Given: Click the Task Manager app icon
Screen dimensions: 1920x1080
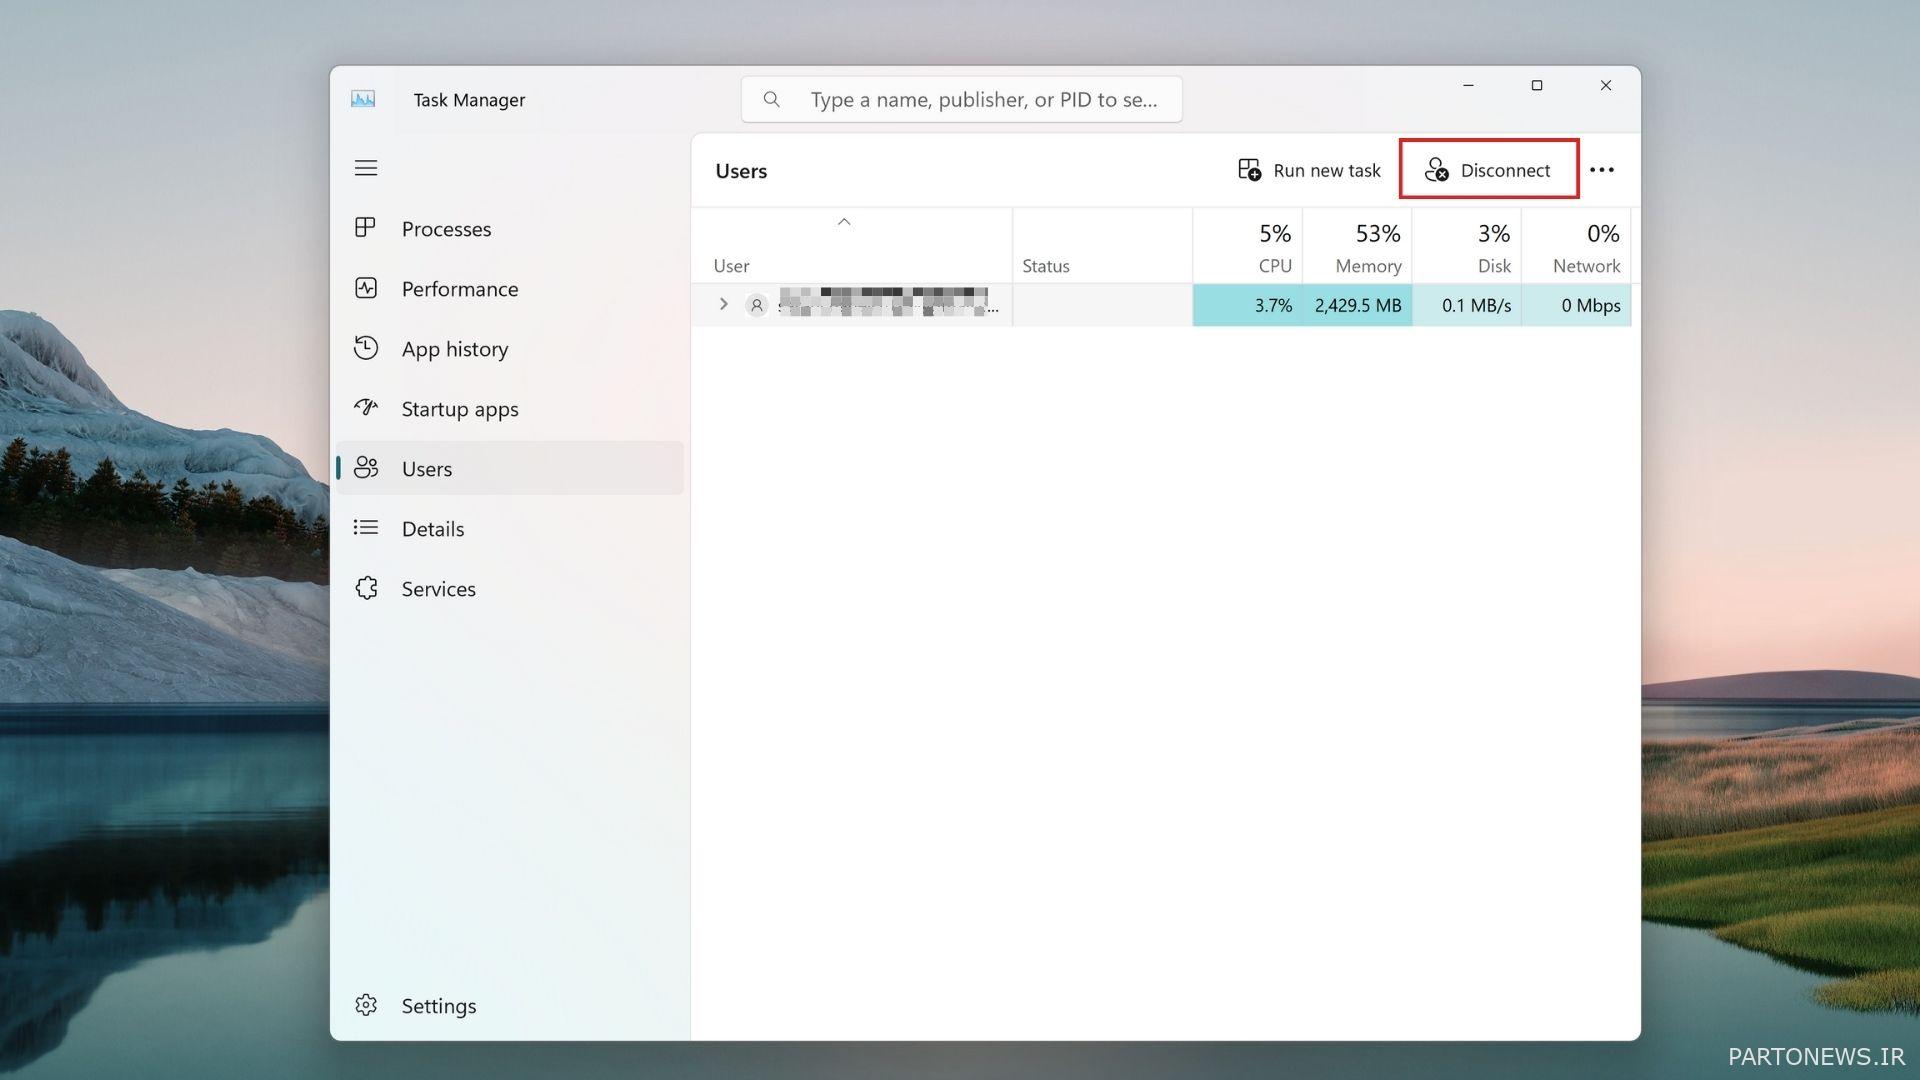Looking at the screenshot, I should click(x=363, y=99).
